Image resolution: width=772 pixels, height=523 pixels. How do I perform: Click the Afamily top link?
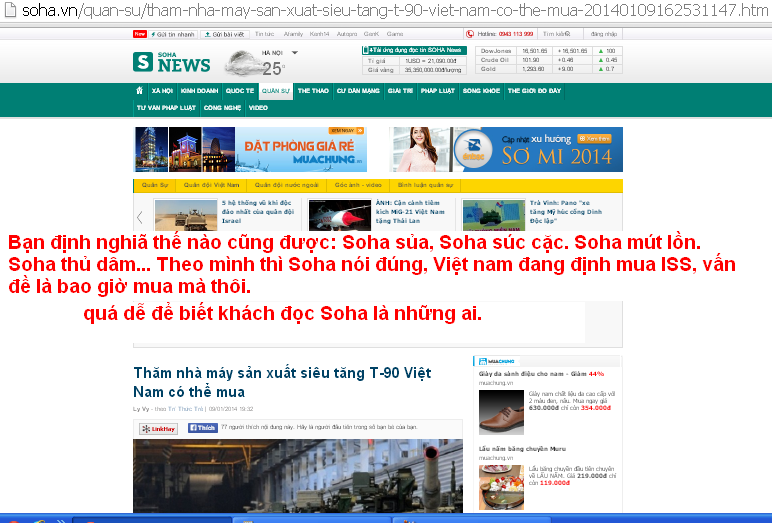coord(293,34)
